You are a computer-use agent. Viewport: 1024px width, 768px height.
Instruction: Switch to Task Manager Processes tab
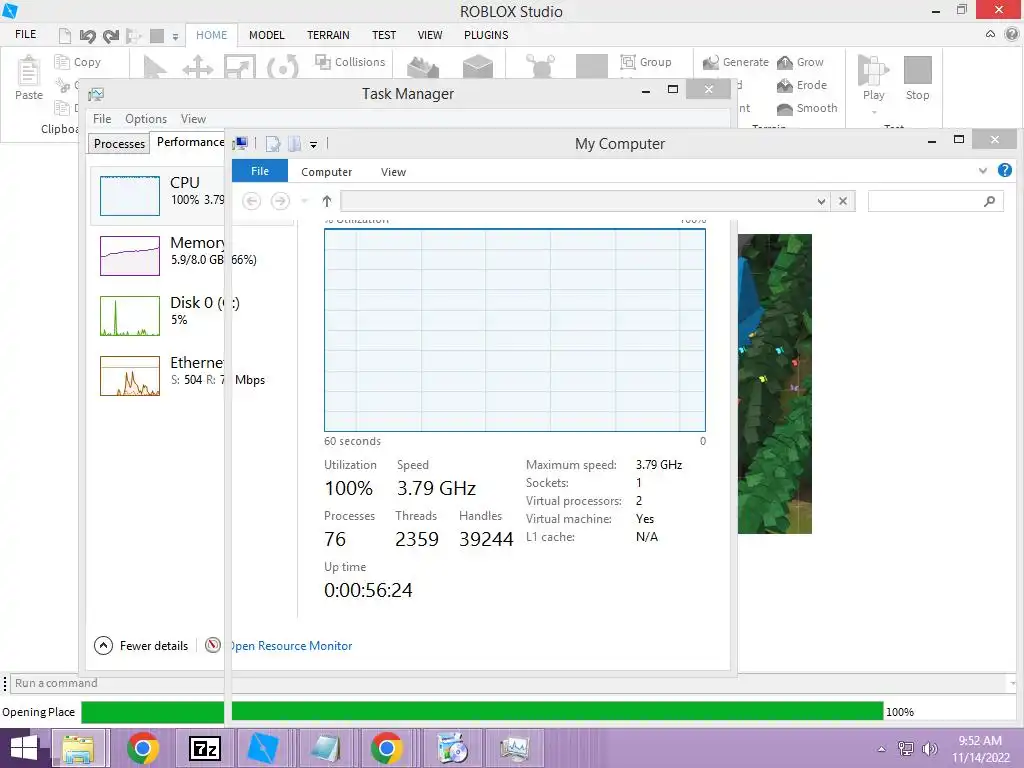click(x=119, y=144)
